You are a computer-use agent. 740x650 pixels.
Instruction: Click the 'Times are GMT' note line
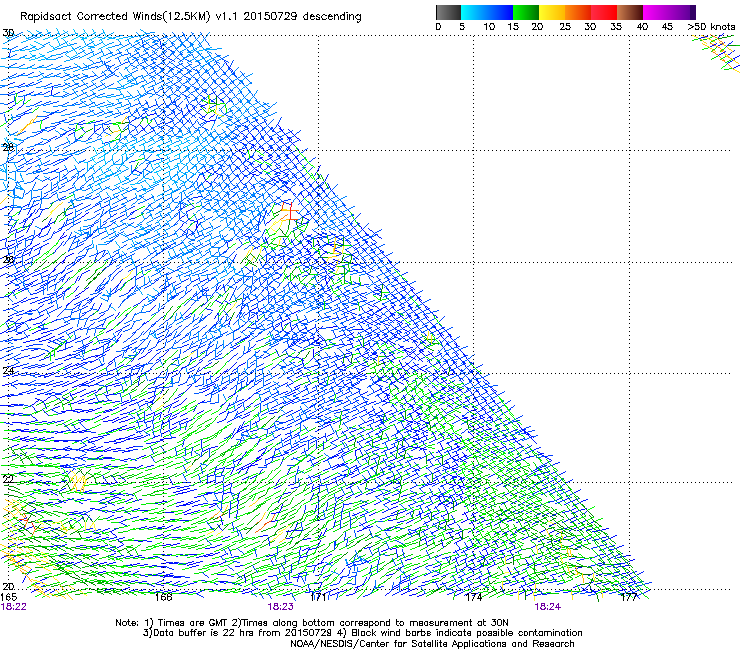(x=311, y=623)
